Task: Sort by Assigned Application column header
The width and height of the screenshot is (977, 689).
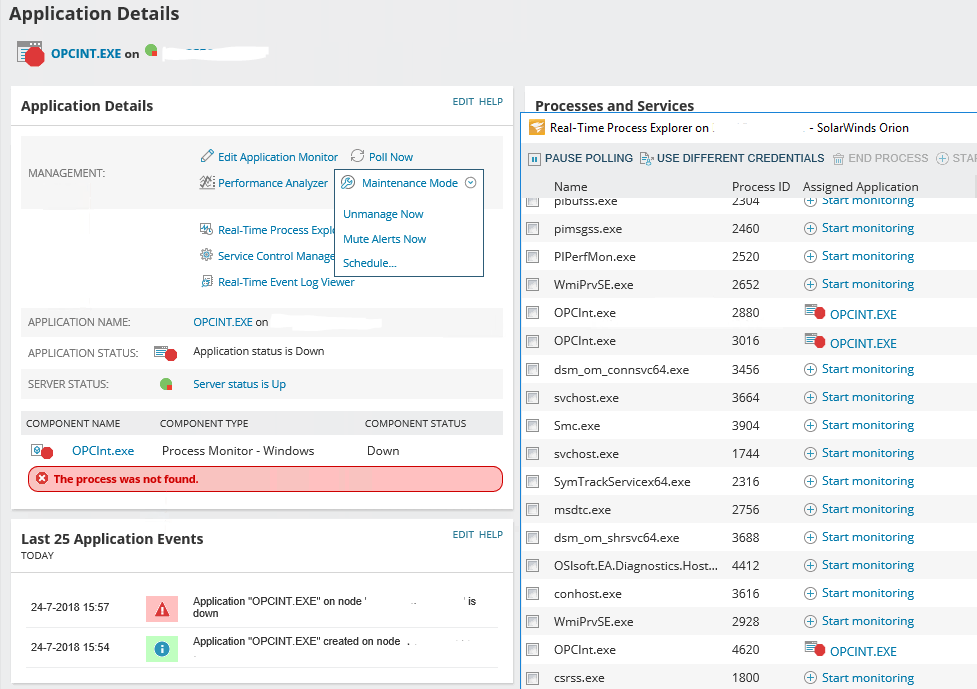Action: (x=860, y=186)
